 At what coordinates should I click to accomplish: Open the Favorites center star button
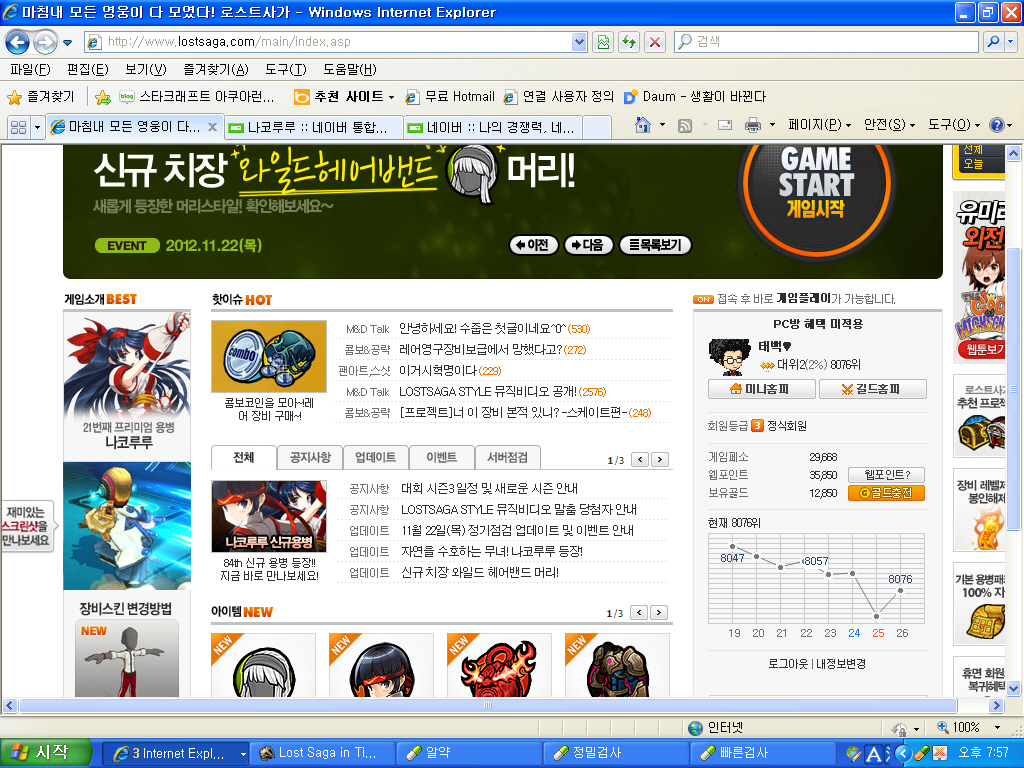41,97
